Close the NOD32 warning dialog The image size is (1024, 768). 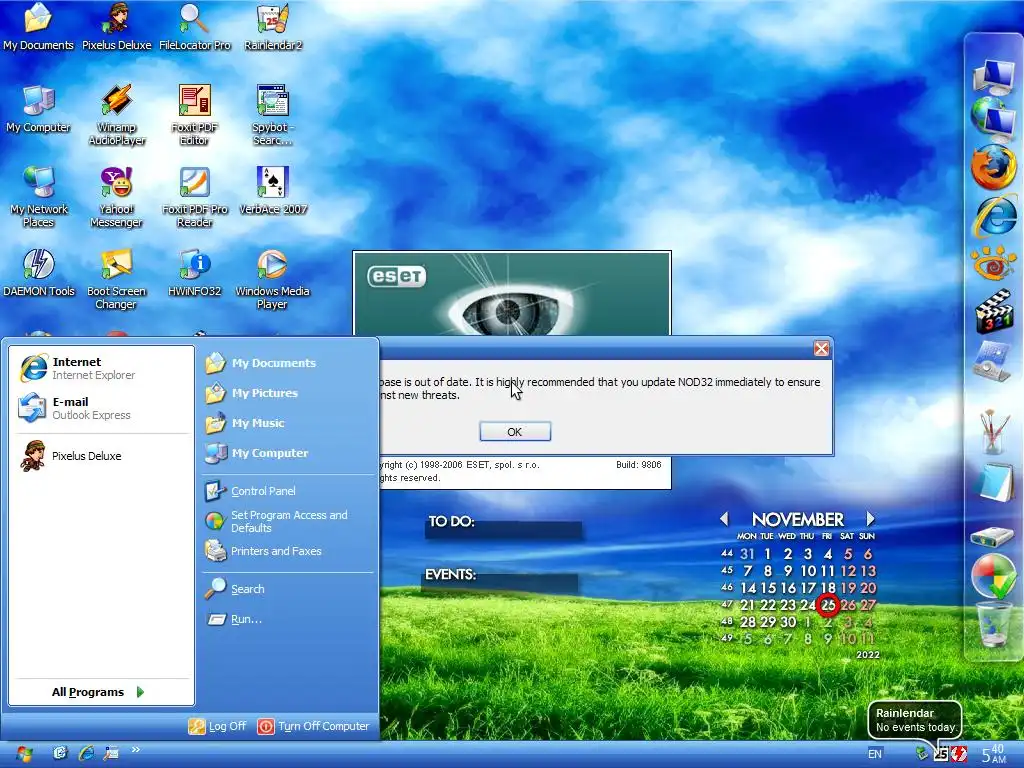coord(821,349)
